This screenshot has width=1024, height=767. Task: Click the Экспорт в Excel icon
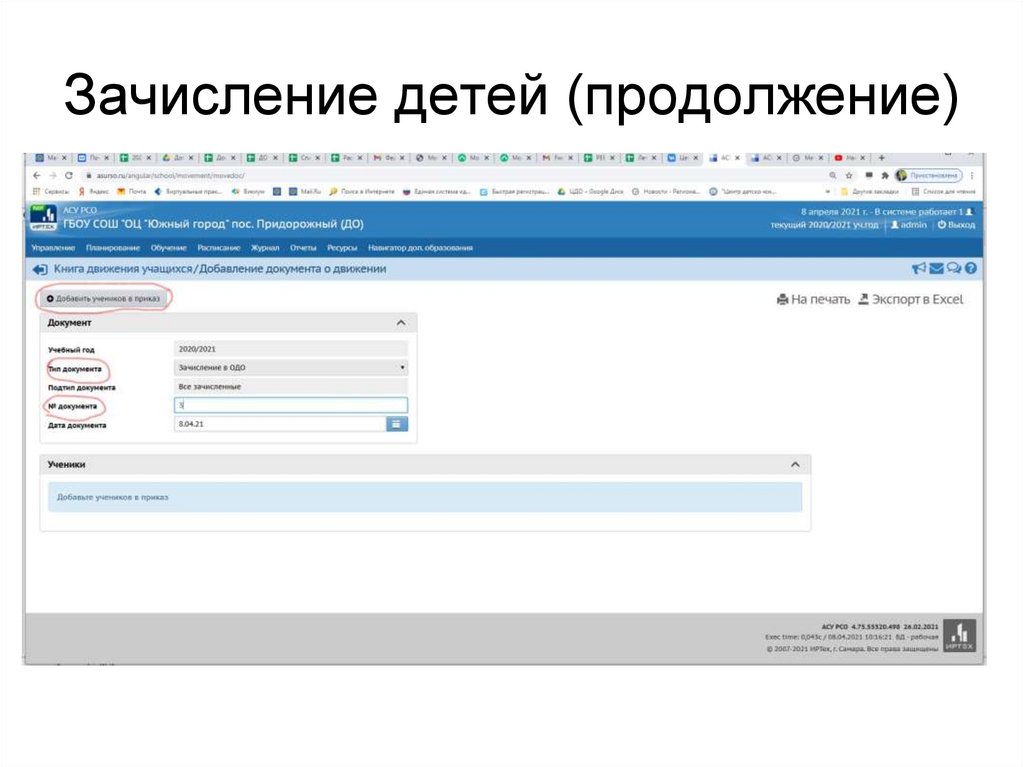(x=864, y=298)
